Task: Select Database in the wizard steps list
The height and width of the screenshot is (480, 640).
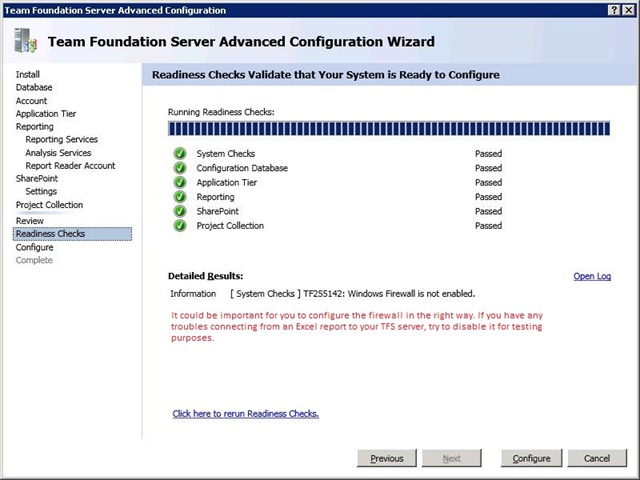Action: coord(34,87)
